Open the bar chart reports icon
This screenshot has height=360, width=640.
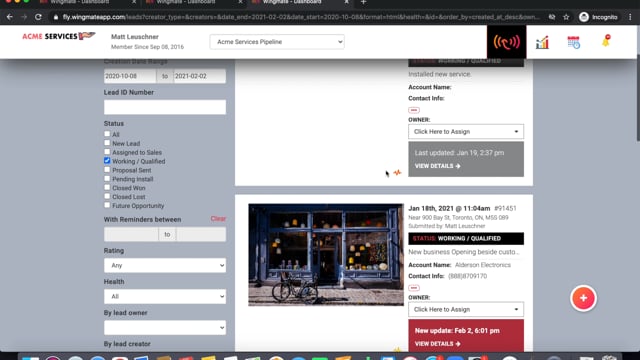542,42
